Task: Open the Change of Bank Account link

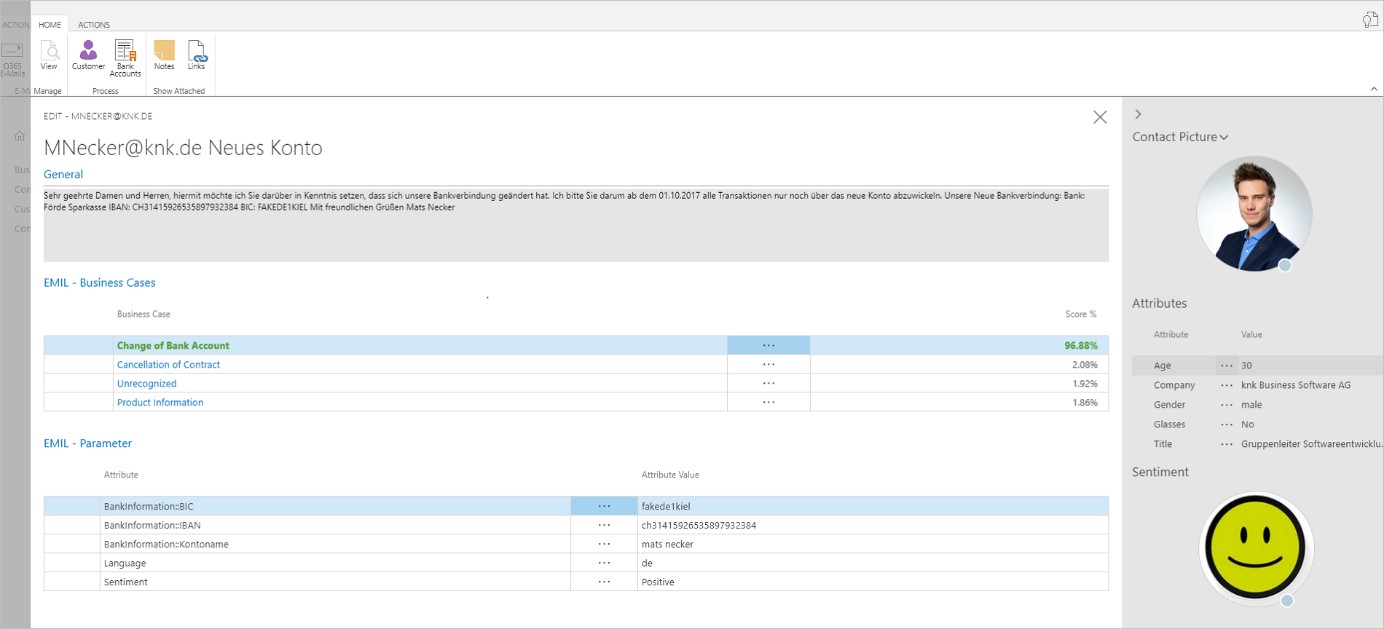Action: [173, 346]
